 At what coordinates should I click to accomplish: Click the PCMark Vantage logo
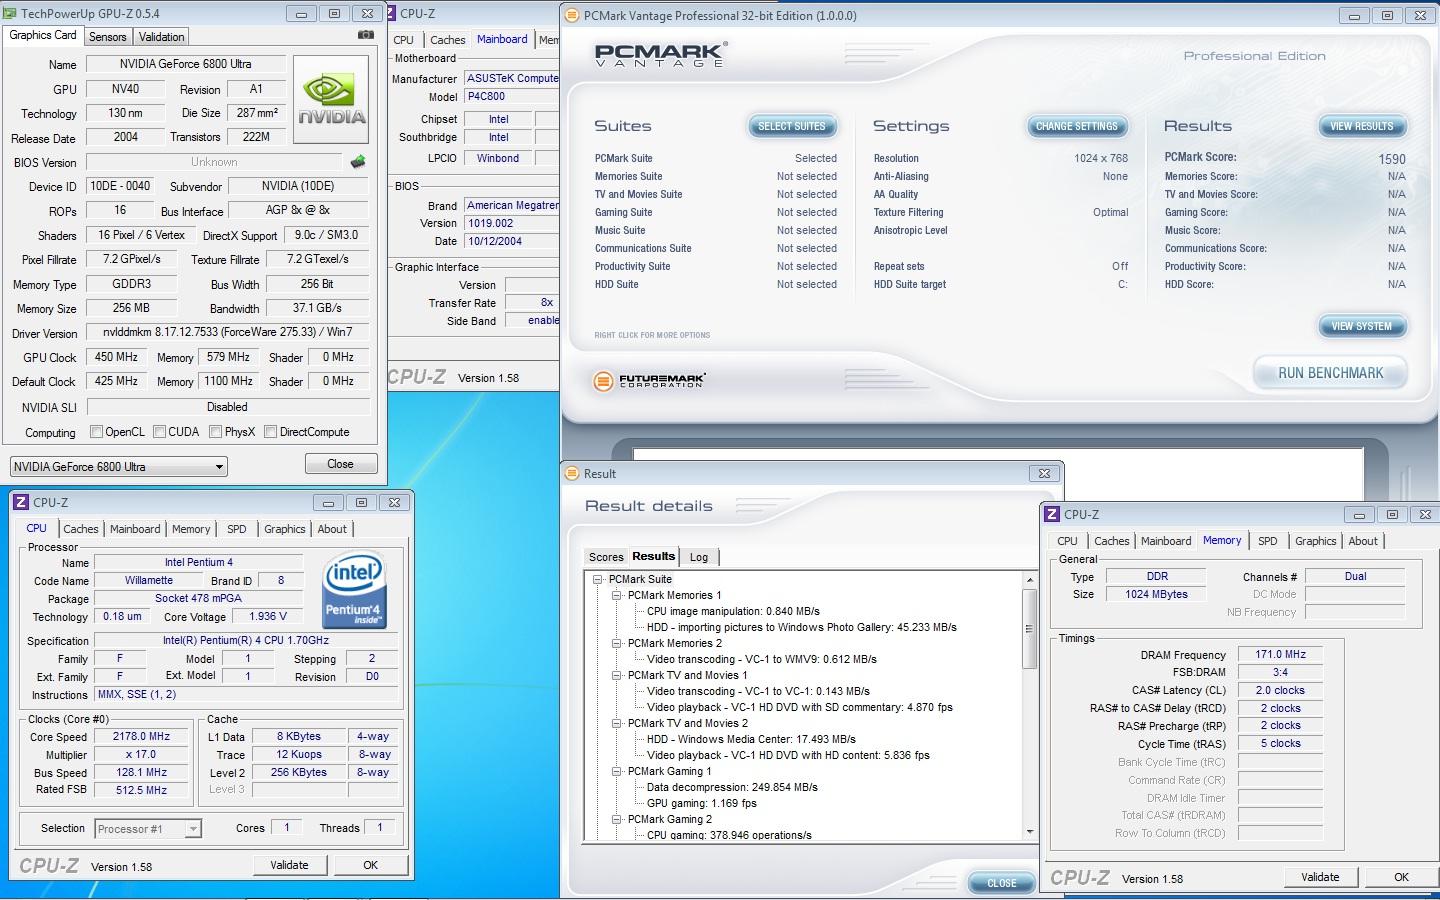661,54
